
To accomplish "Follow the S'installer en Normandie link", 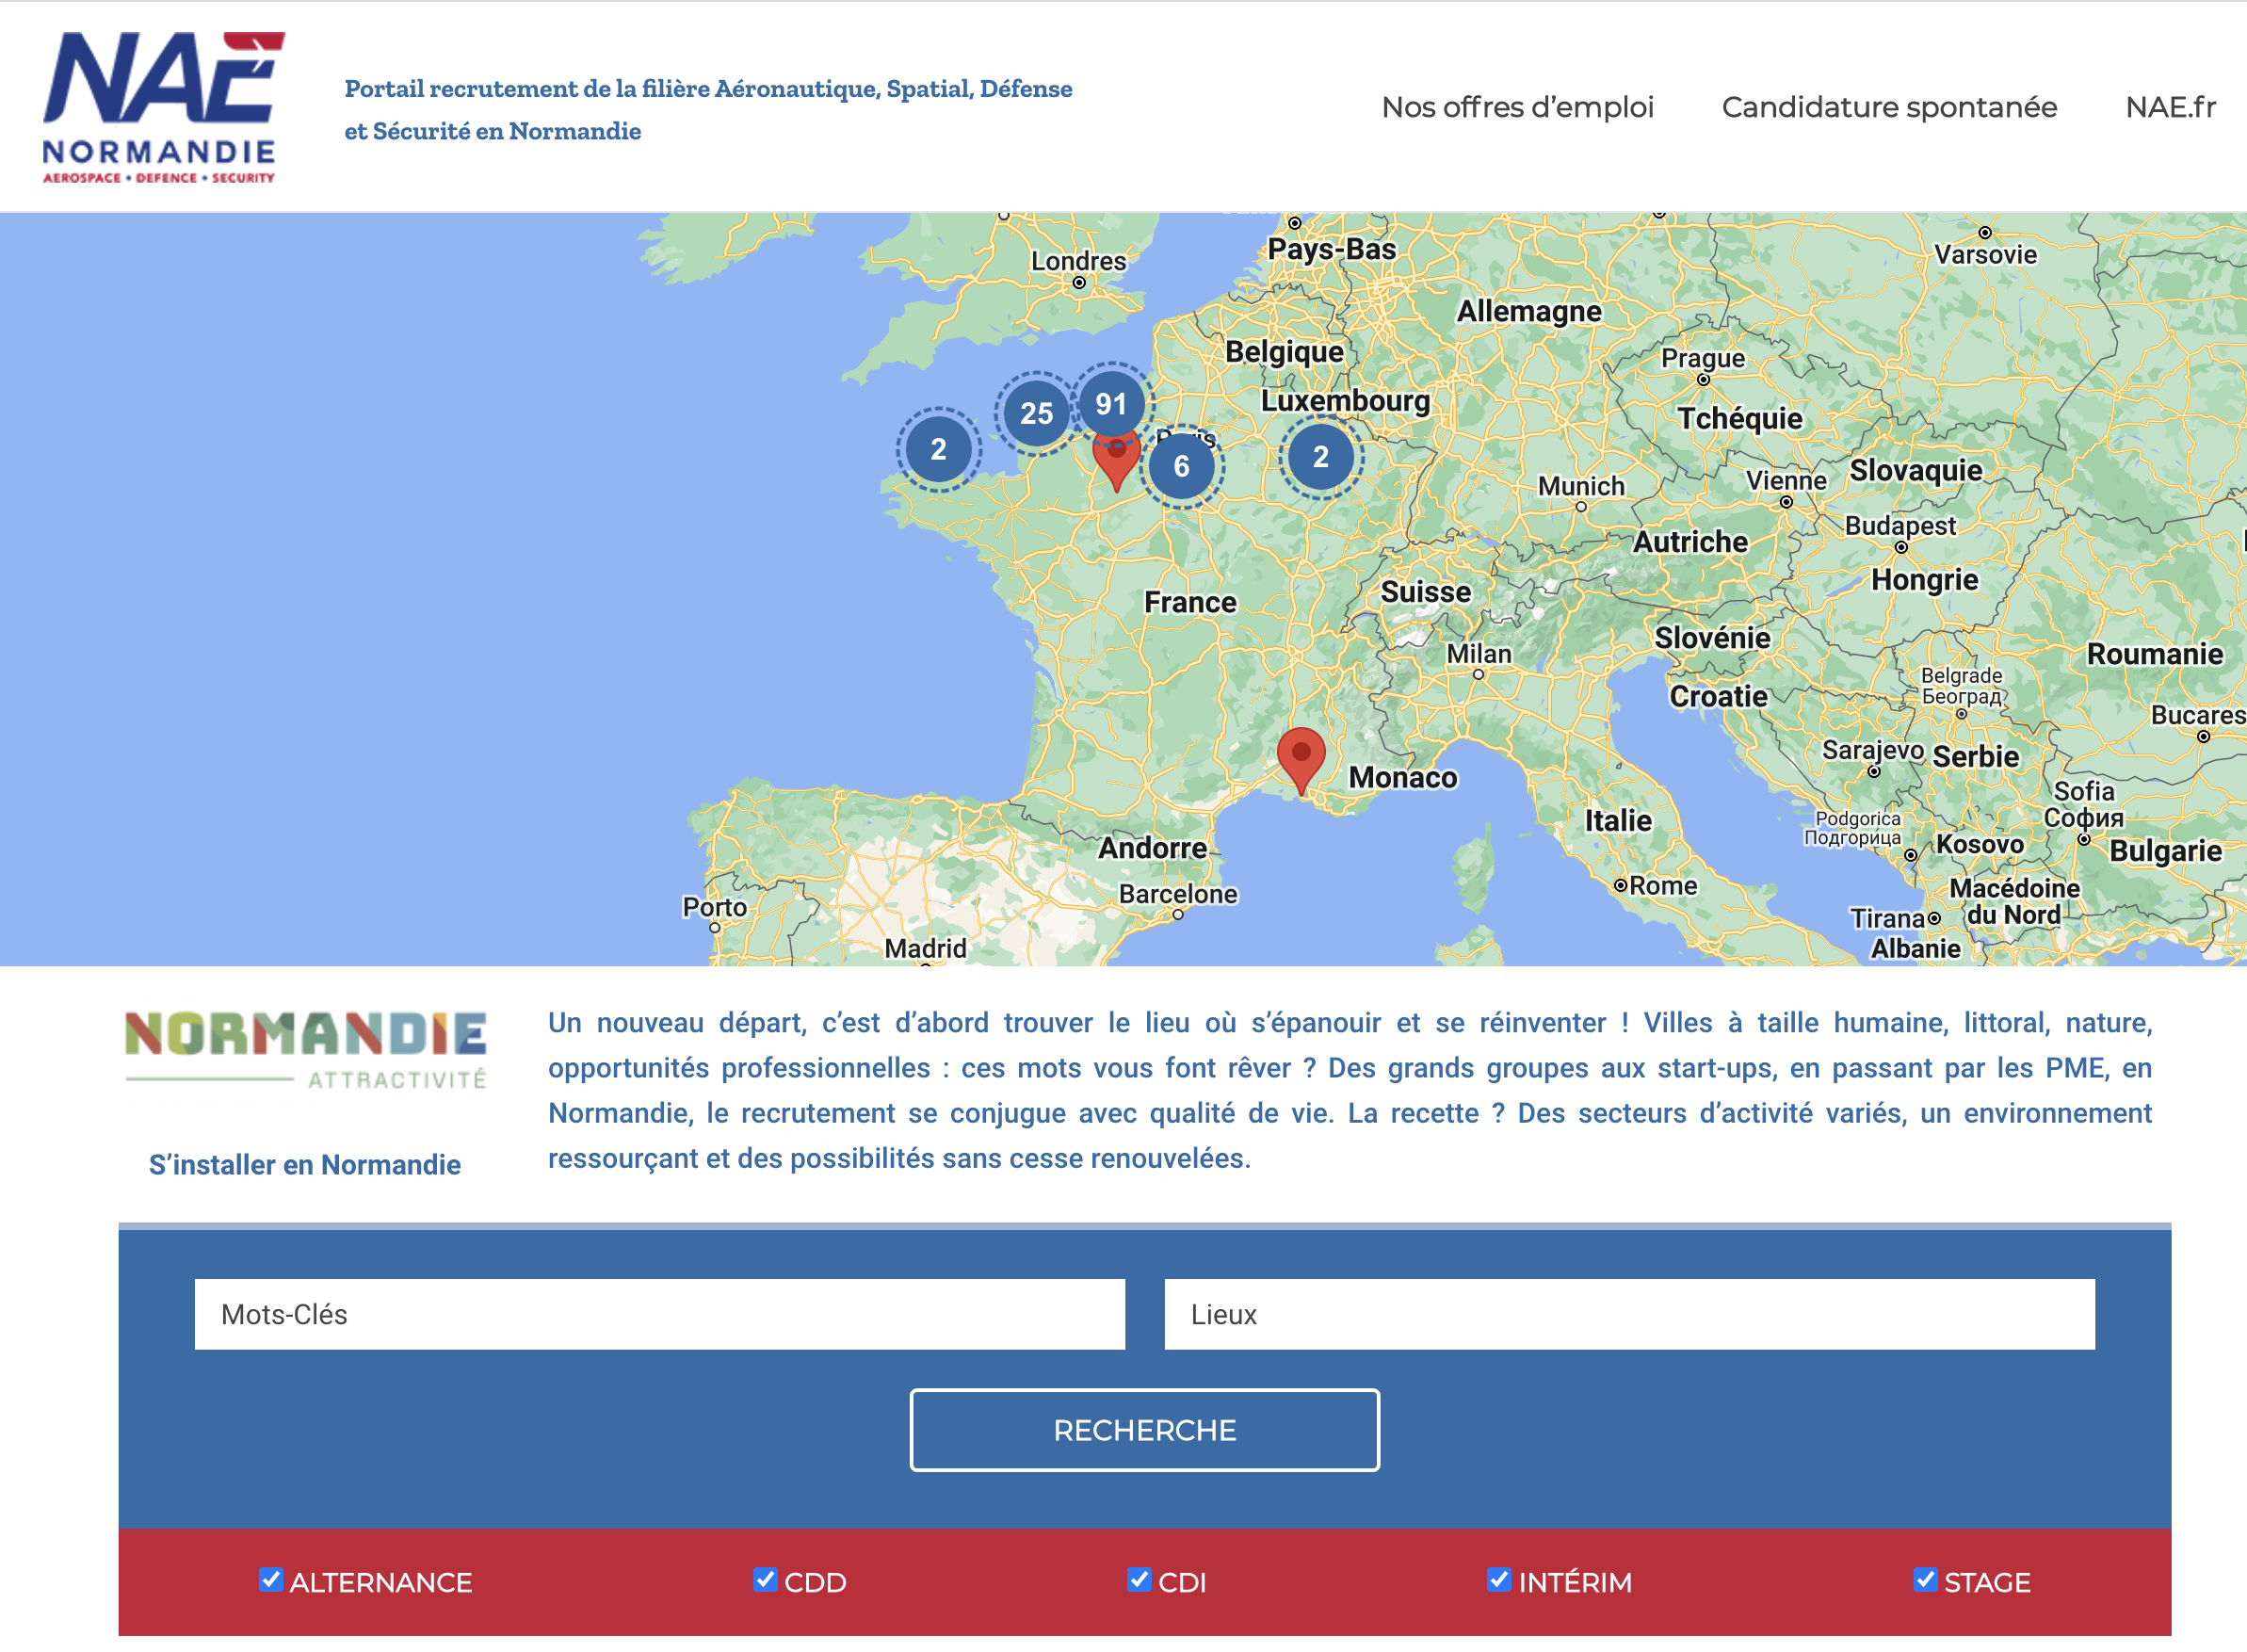I will click(x=305, y=1165).
